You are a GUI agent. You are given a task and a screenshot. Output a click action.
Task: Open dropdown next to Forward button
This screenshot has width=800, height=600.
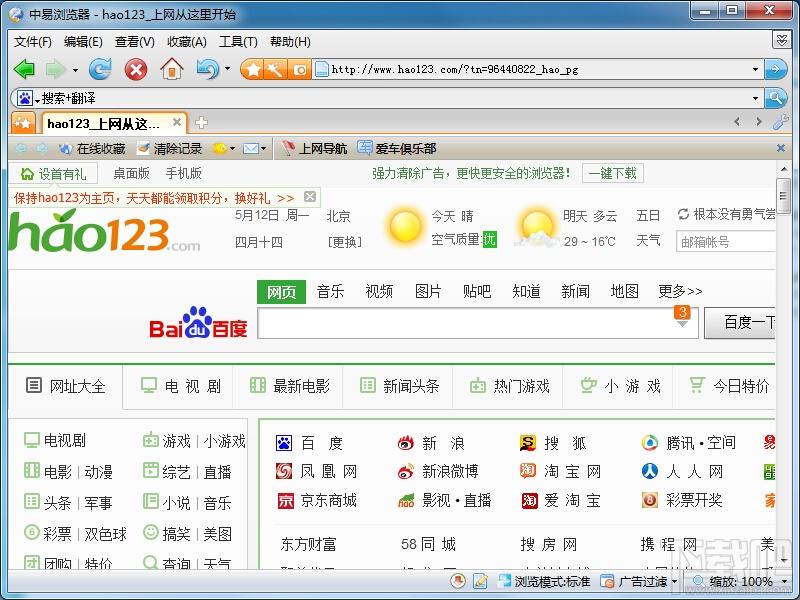[75, 69]
